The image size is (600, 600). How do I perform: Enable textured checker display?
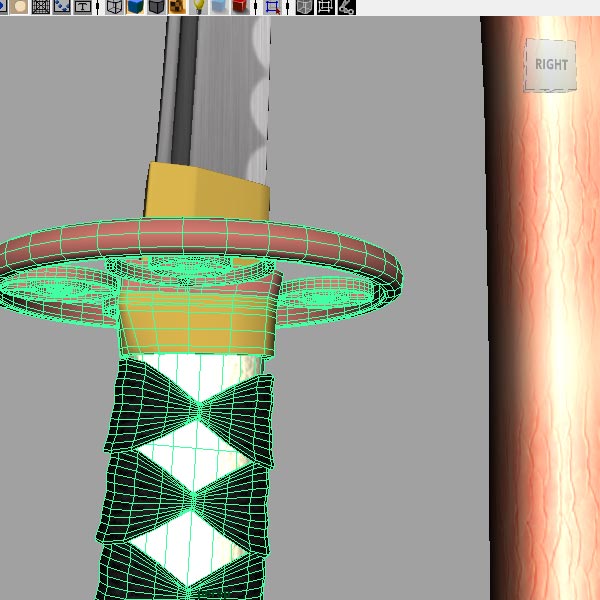(177, 7)
